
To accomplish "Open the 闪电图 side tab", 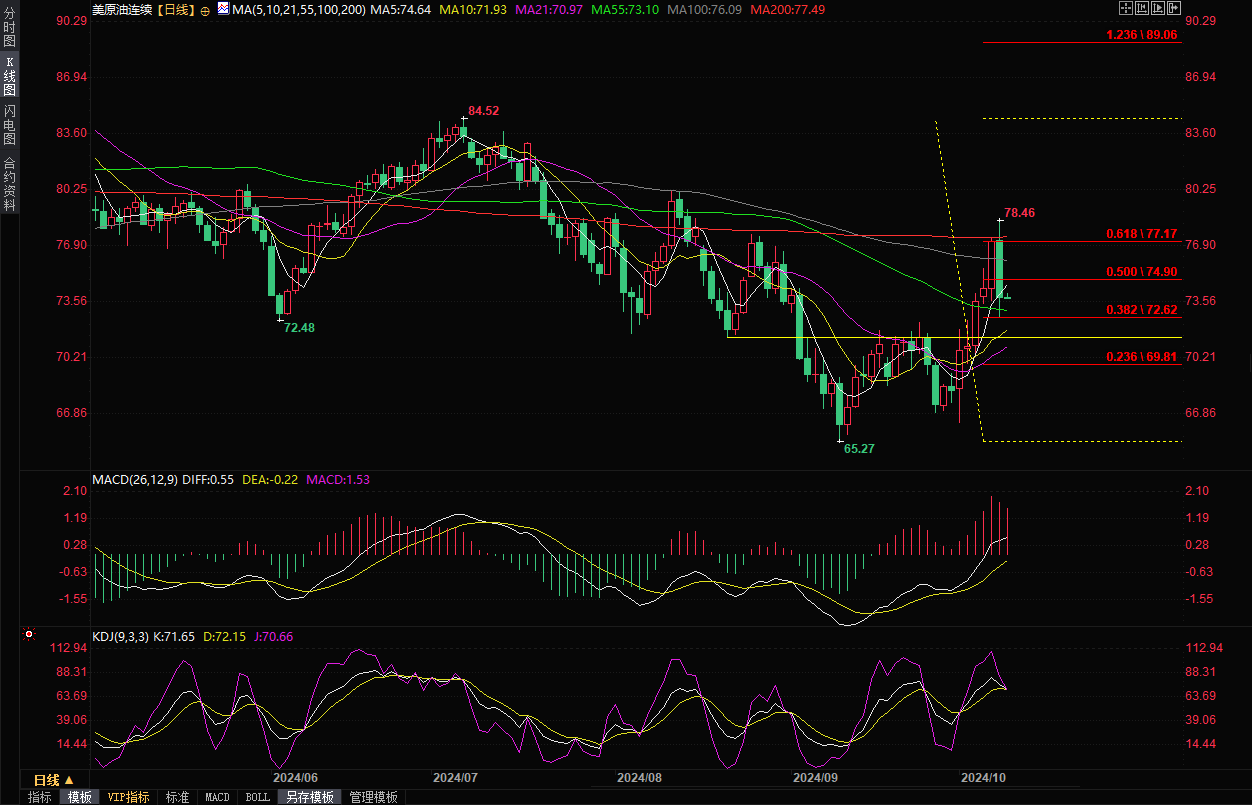I will coord(10,124).
